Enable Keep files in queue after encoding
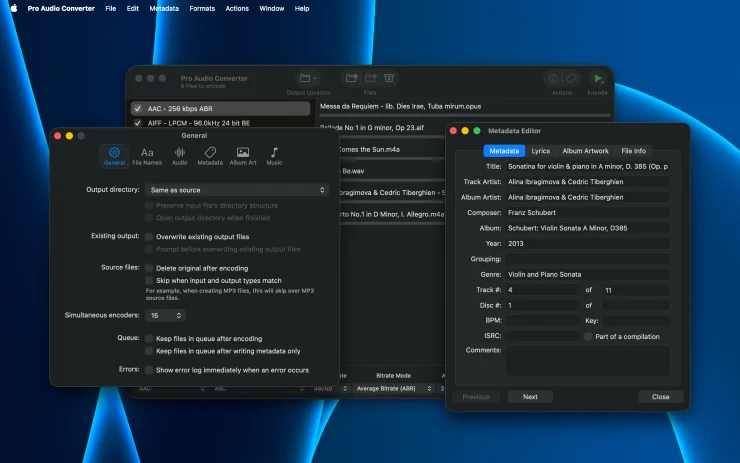Viewport: 740px width, 463px height. point(149,338)
